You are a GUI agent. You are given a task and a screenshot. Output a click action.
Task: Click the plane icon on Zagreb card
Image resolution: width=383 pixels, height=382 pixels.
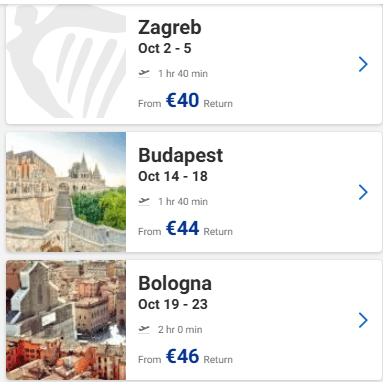click(x=144, y=73)
